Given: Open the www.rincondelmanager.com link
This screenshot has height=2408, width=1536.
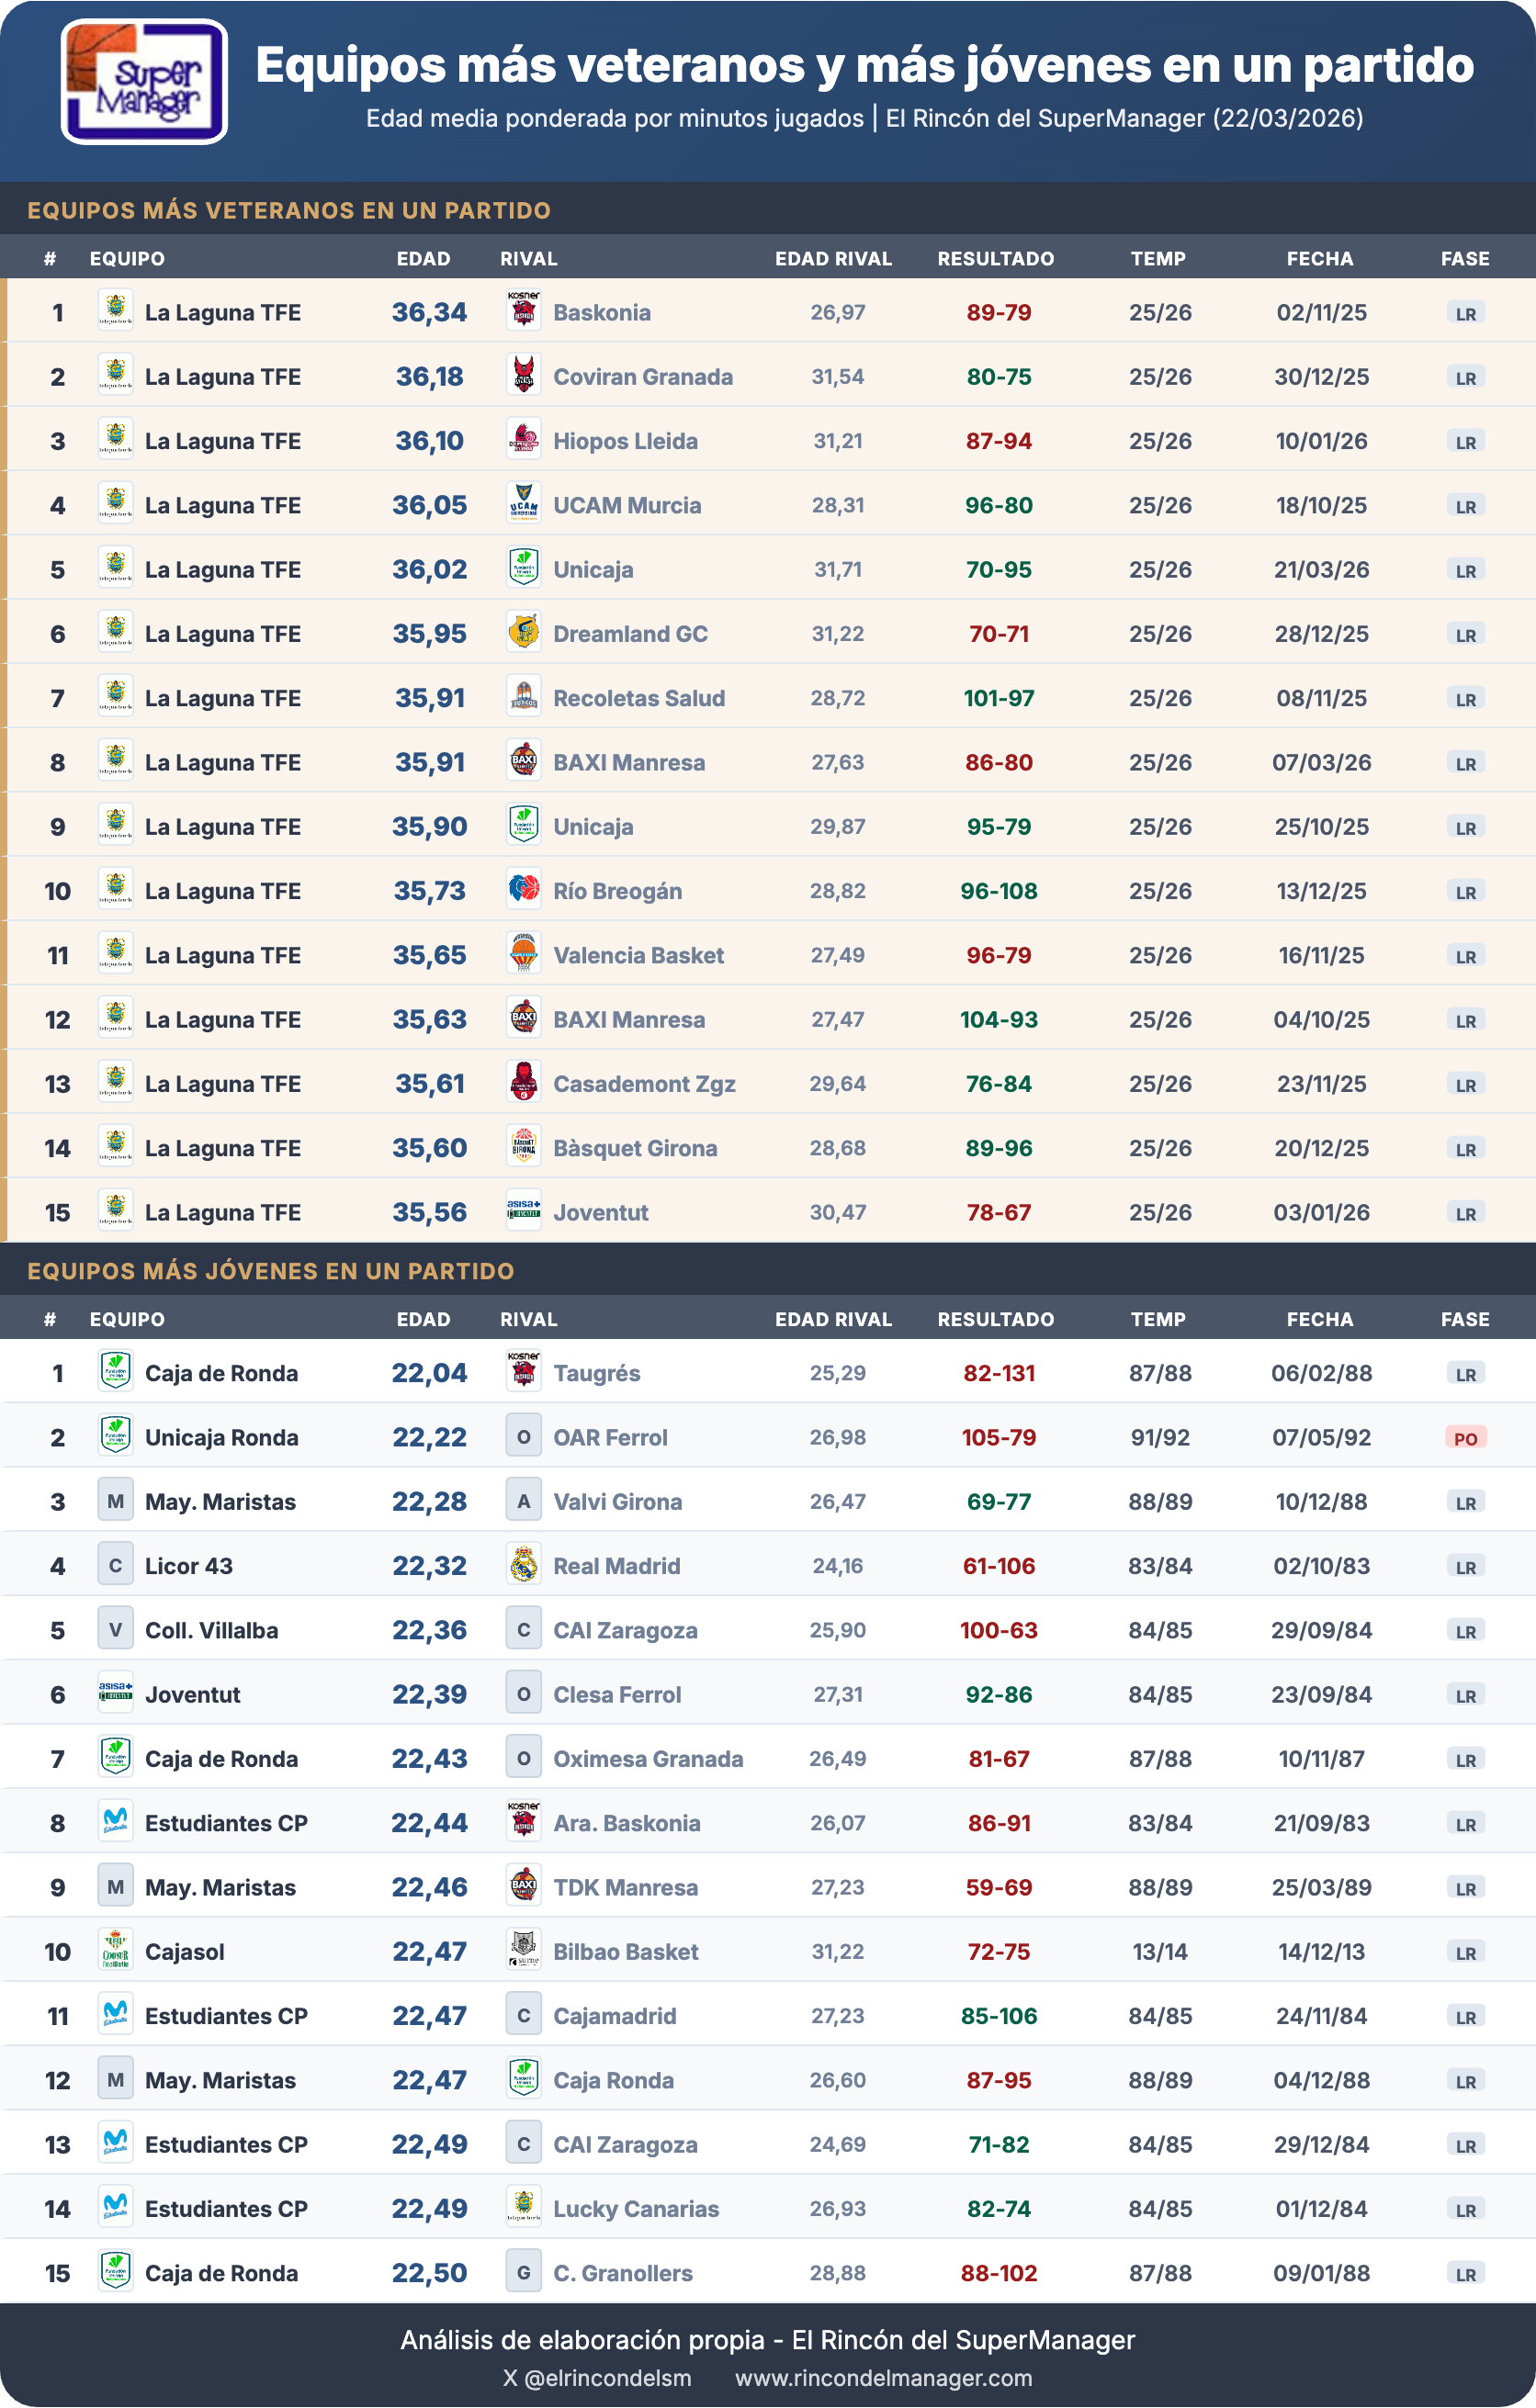Looking at the screenshot, I should coord(883,2378).
